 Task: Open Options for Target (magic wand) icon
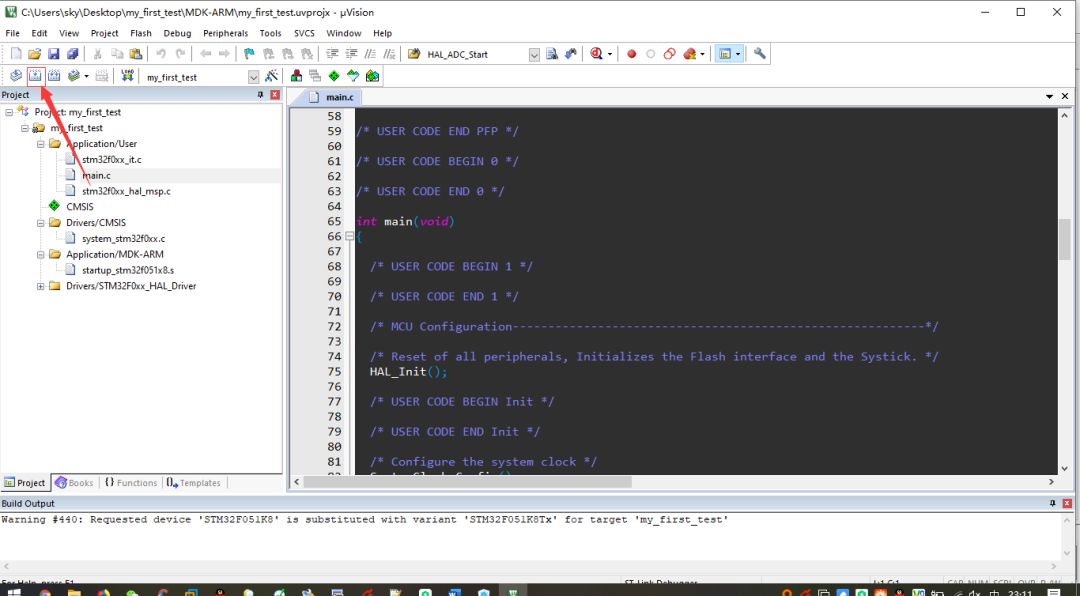click(x=271, y=76)
